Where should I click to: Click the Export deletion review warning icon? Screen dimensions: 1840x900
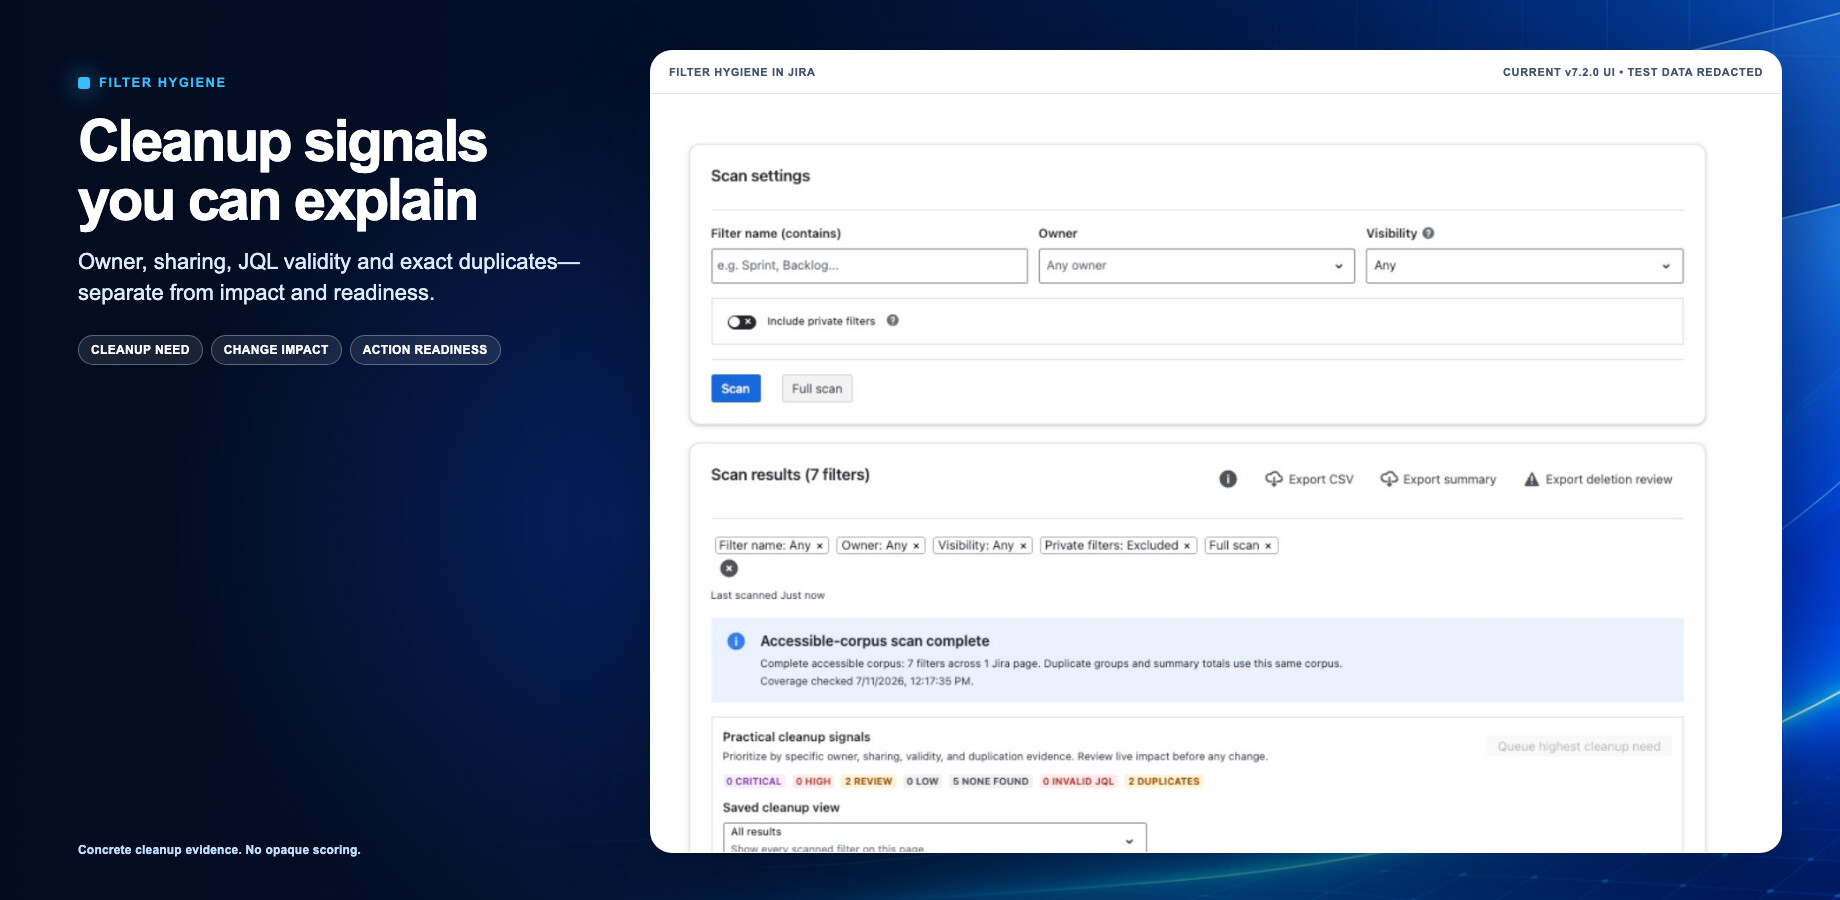click(x=1531, y=479)
